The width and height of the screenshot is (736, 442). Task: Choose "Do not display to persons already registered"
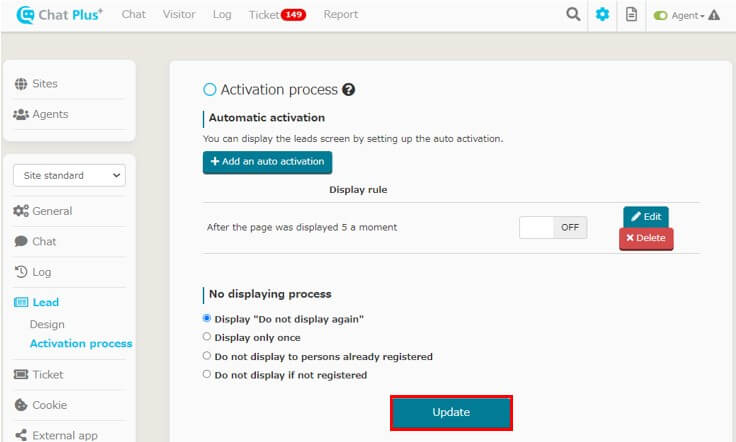pos(207,356)
